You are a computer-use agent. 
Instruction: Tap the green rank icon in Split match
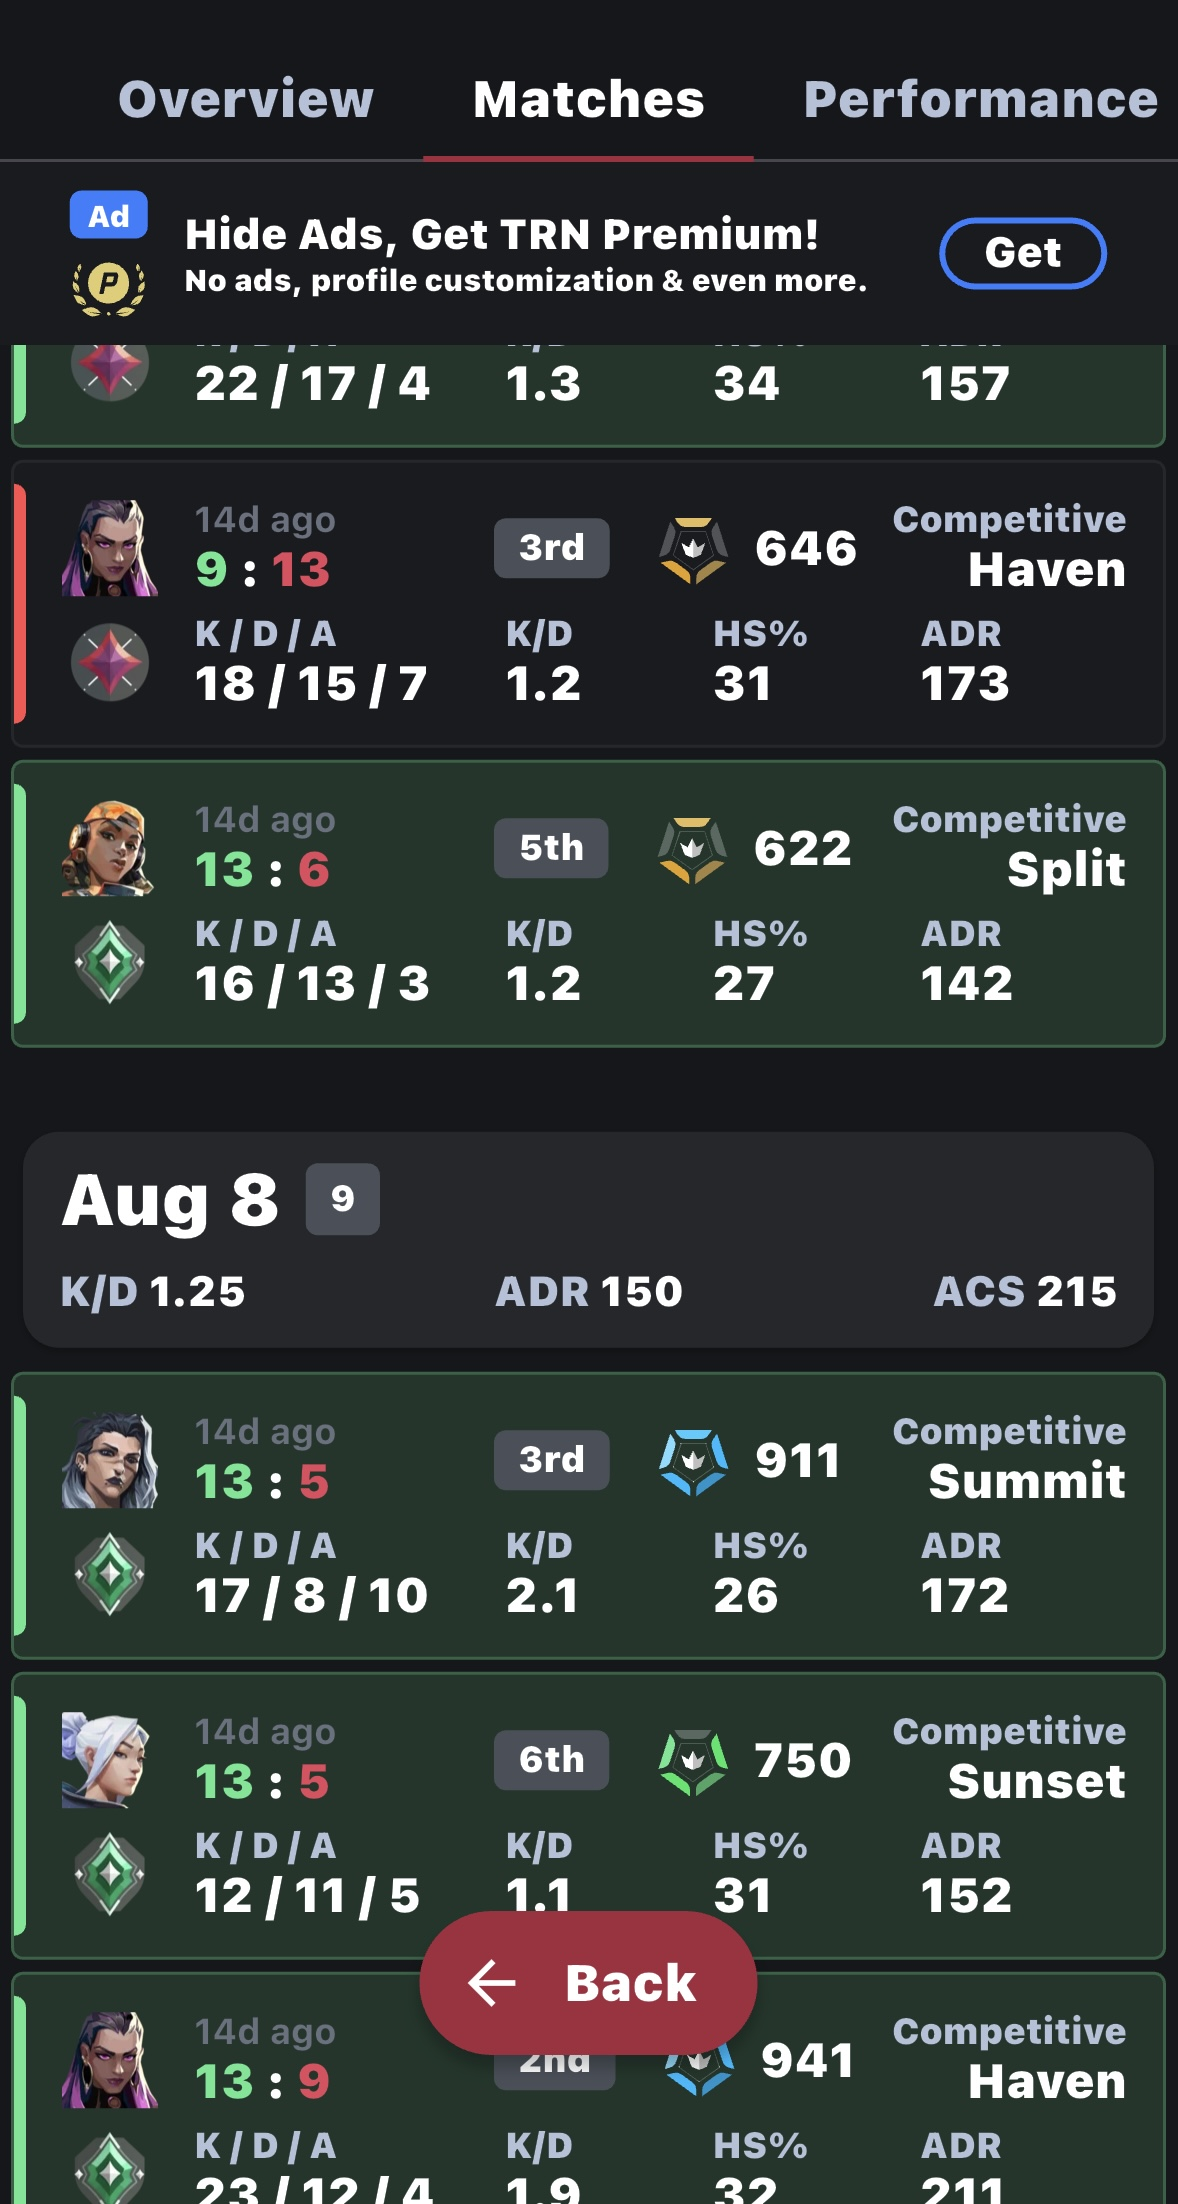click(x=110, y=962)
